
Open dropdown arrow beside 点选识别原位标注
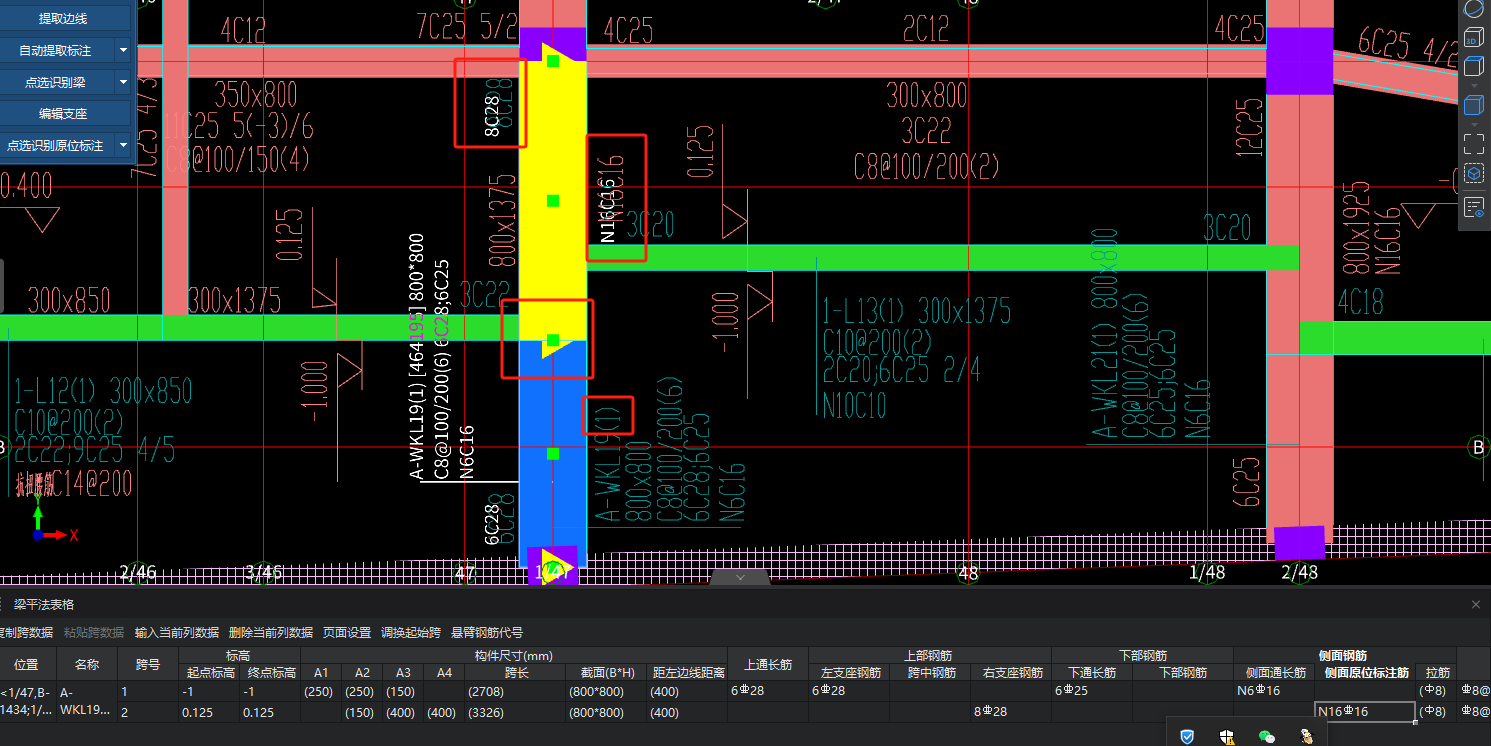tap(123, 146)
